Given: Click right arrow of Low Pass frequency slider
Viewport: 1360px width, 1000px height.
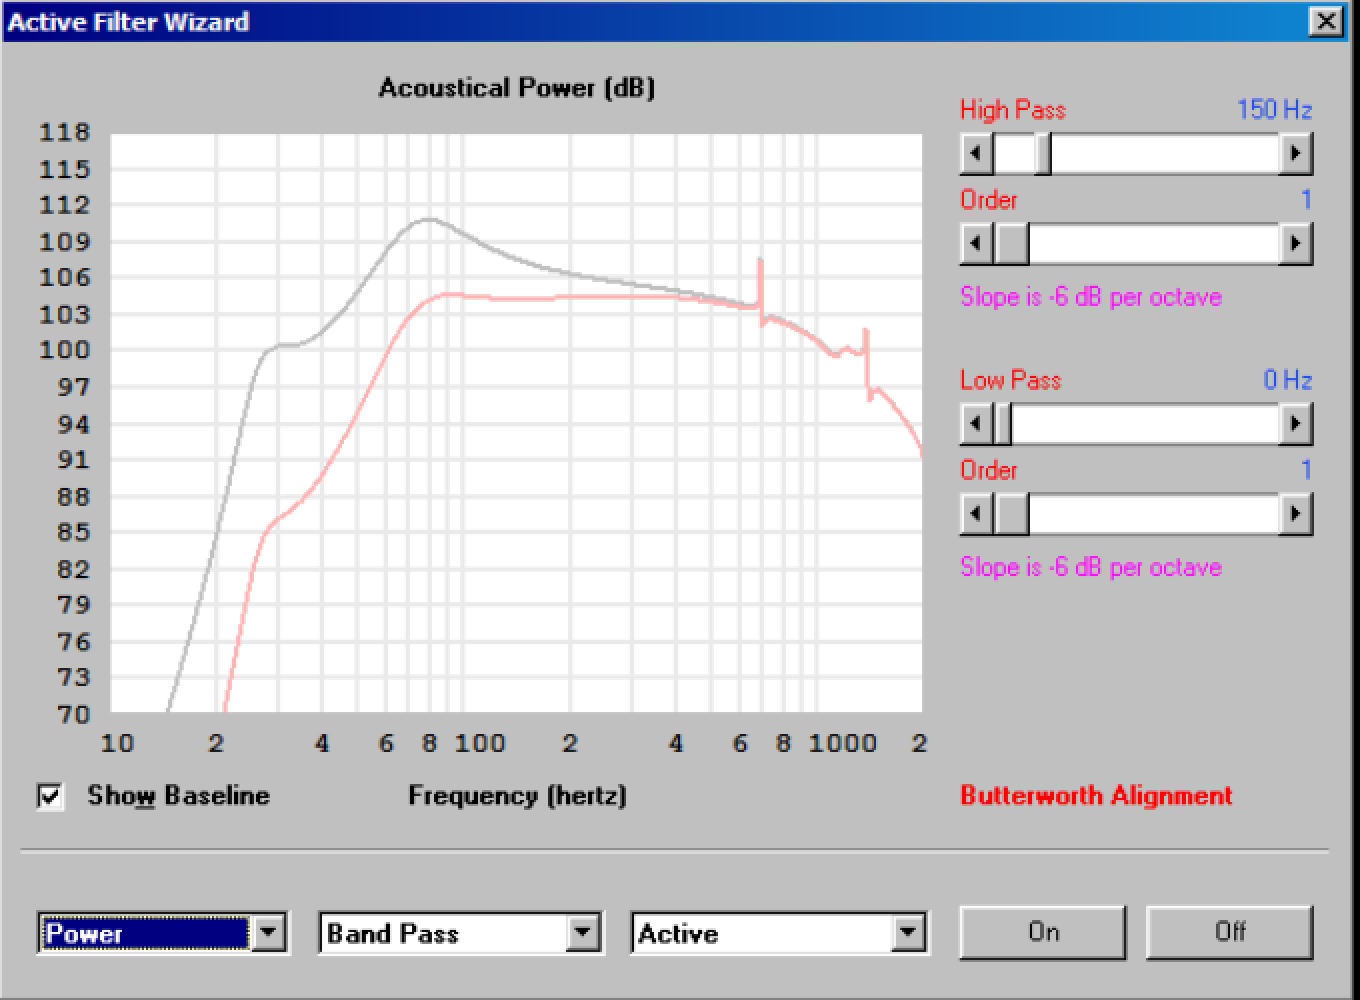Looking at the screenshot, I should [x=1295, y=424].
